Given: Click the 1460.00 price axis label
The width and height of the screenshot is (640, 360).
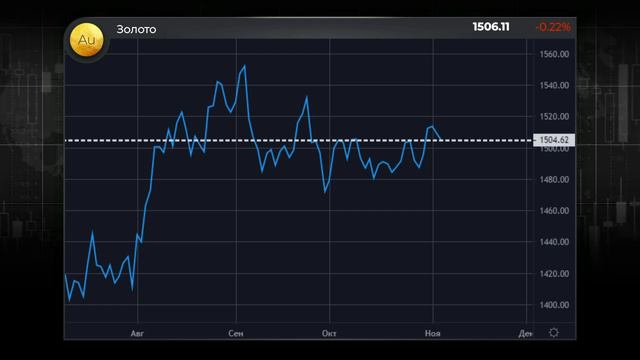Looking at the screenshot, I should click(x=554, y=211).
